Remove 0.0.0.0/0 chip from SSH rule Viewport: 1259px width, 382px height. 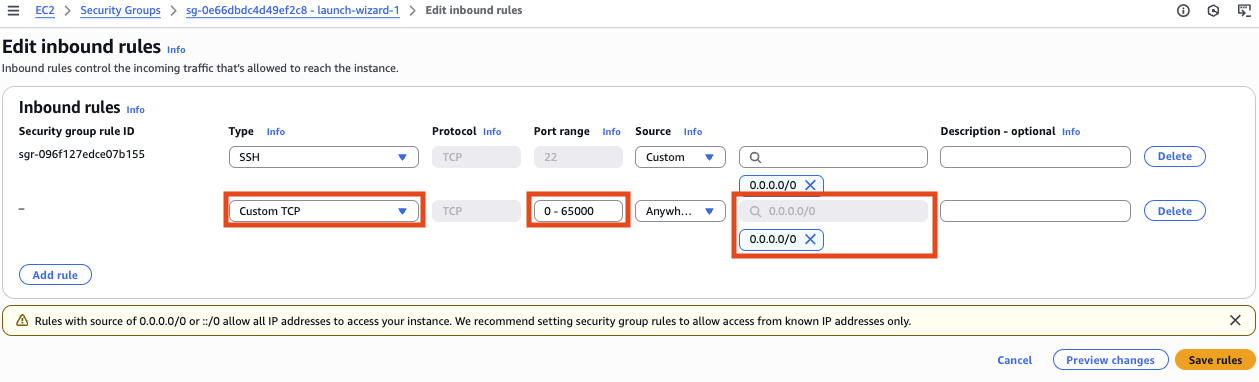point(810,184)
